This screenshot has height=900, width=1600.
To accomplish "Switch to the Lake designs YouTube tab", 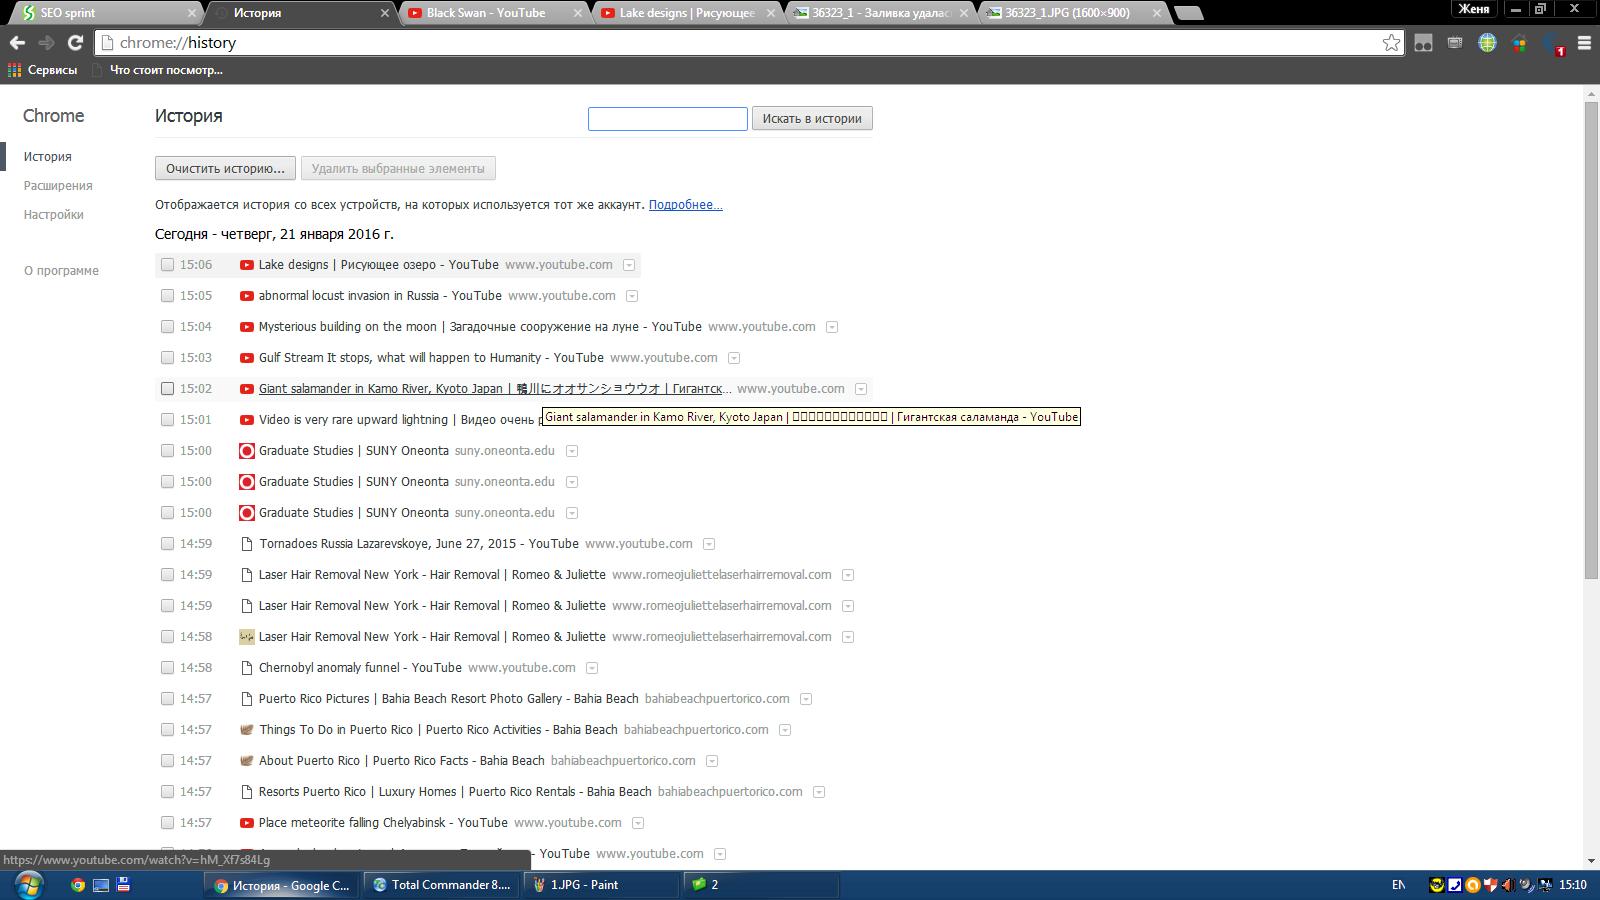I will click(688, 13).
